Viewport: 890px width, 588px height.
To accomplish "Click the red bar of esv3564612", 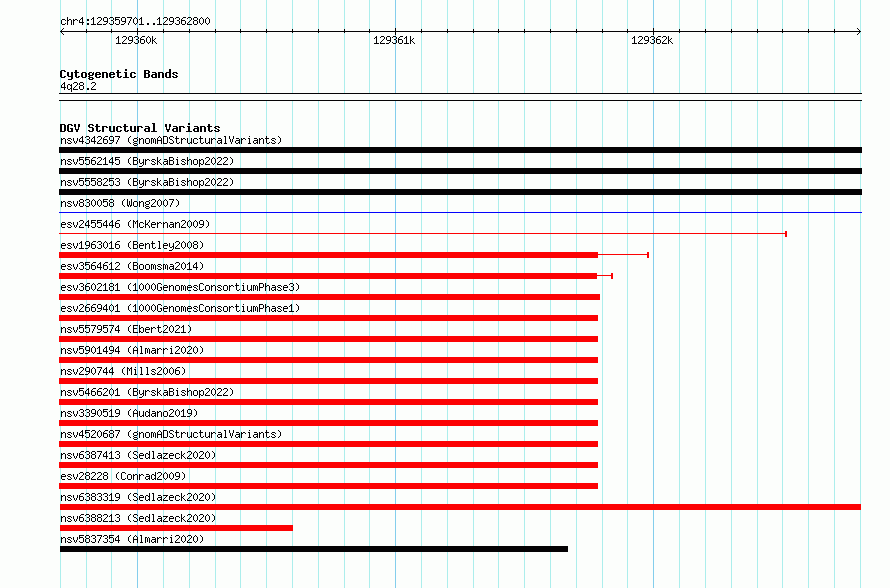I will point(328,276).
